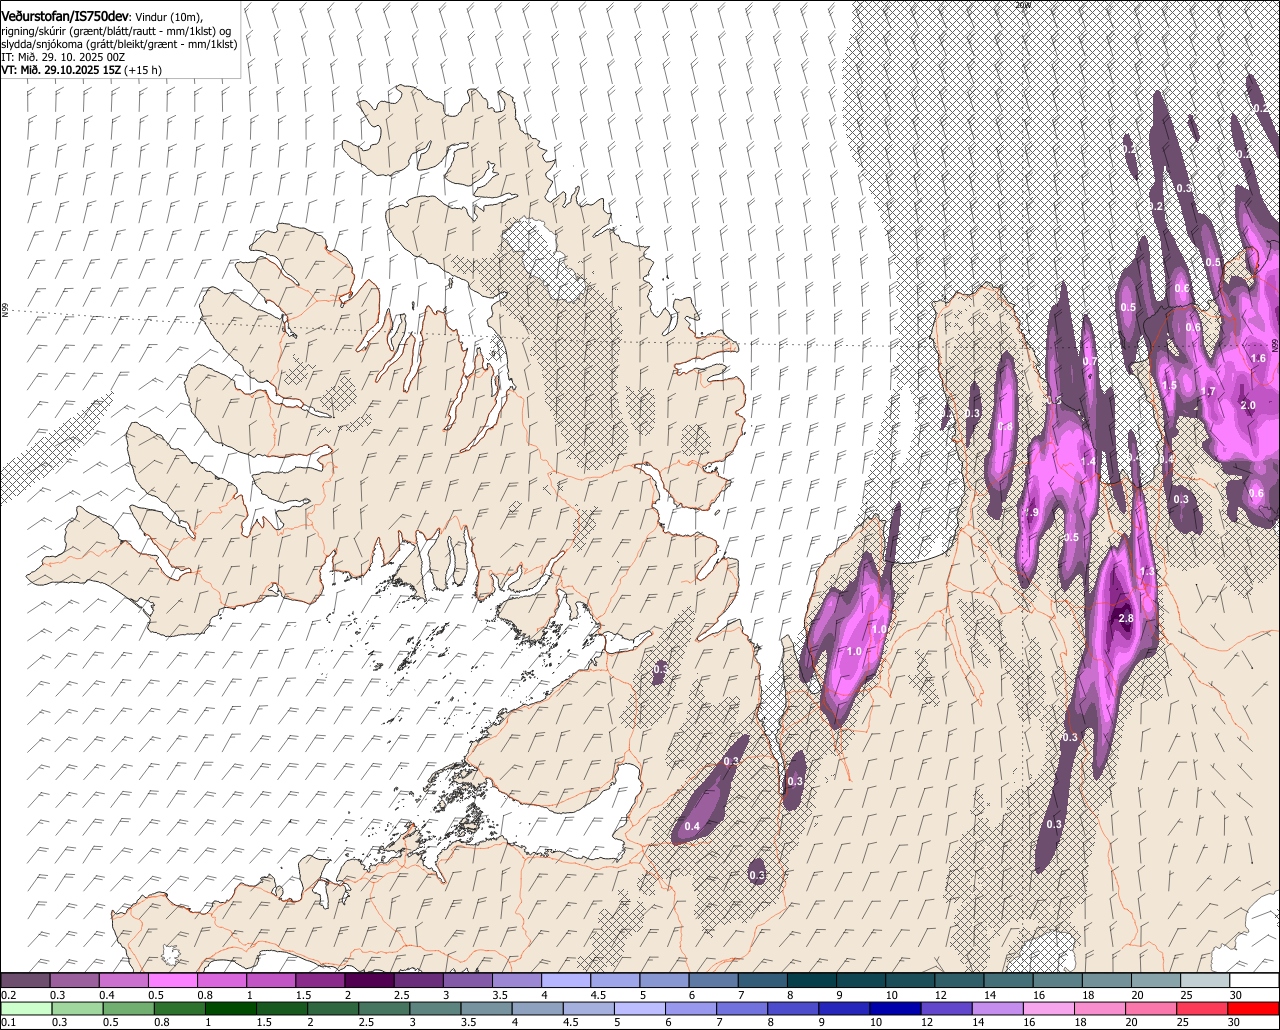Pick the medium green 0.5 rain legend swatch

pos(129,1008)
